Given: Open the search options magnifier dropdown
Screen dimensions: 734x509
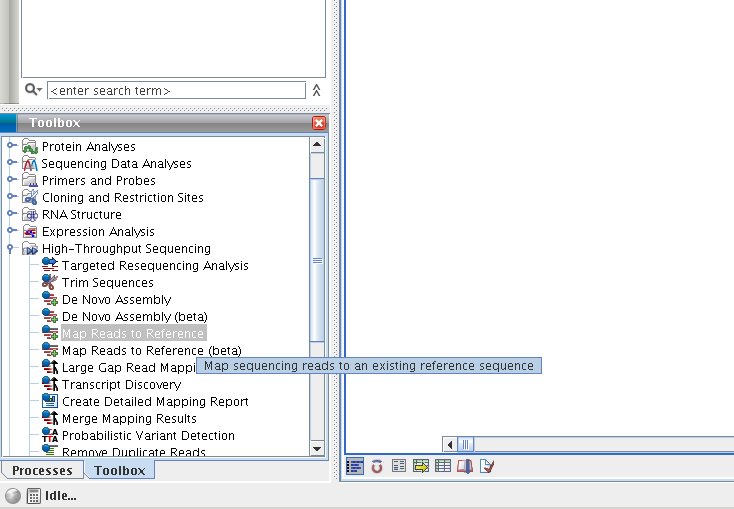Looking at the screenshot, I should [33, 89].
